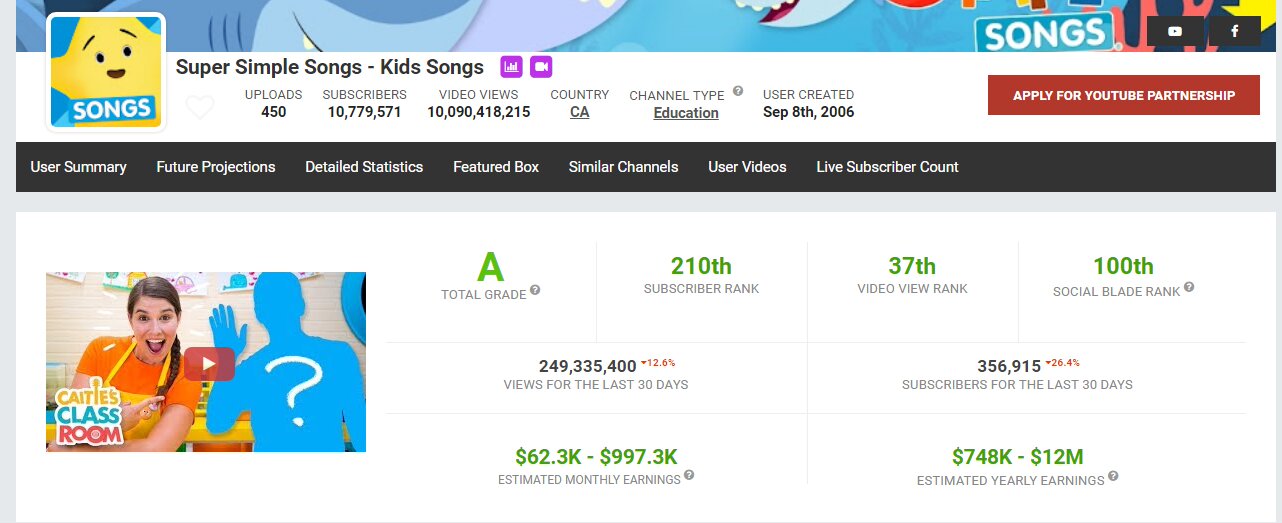Open the Detailed Statistics tab
This screenshot has height=523, width=1282.
364,167
